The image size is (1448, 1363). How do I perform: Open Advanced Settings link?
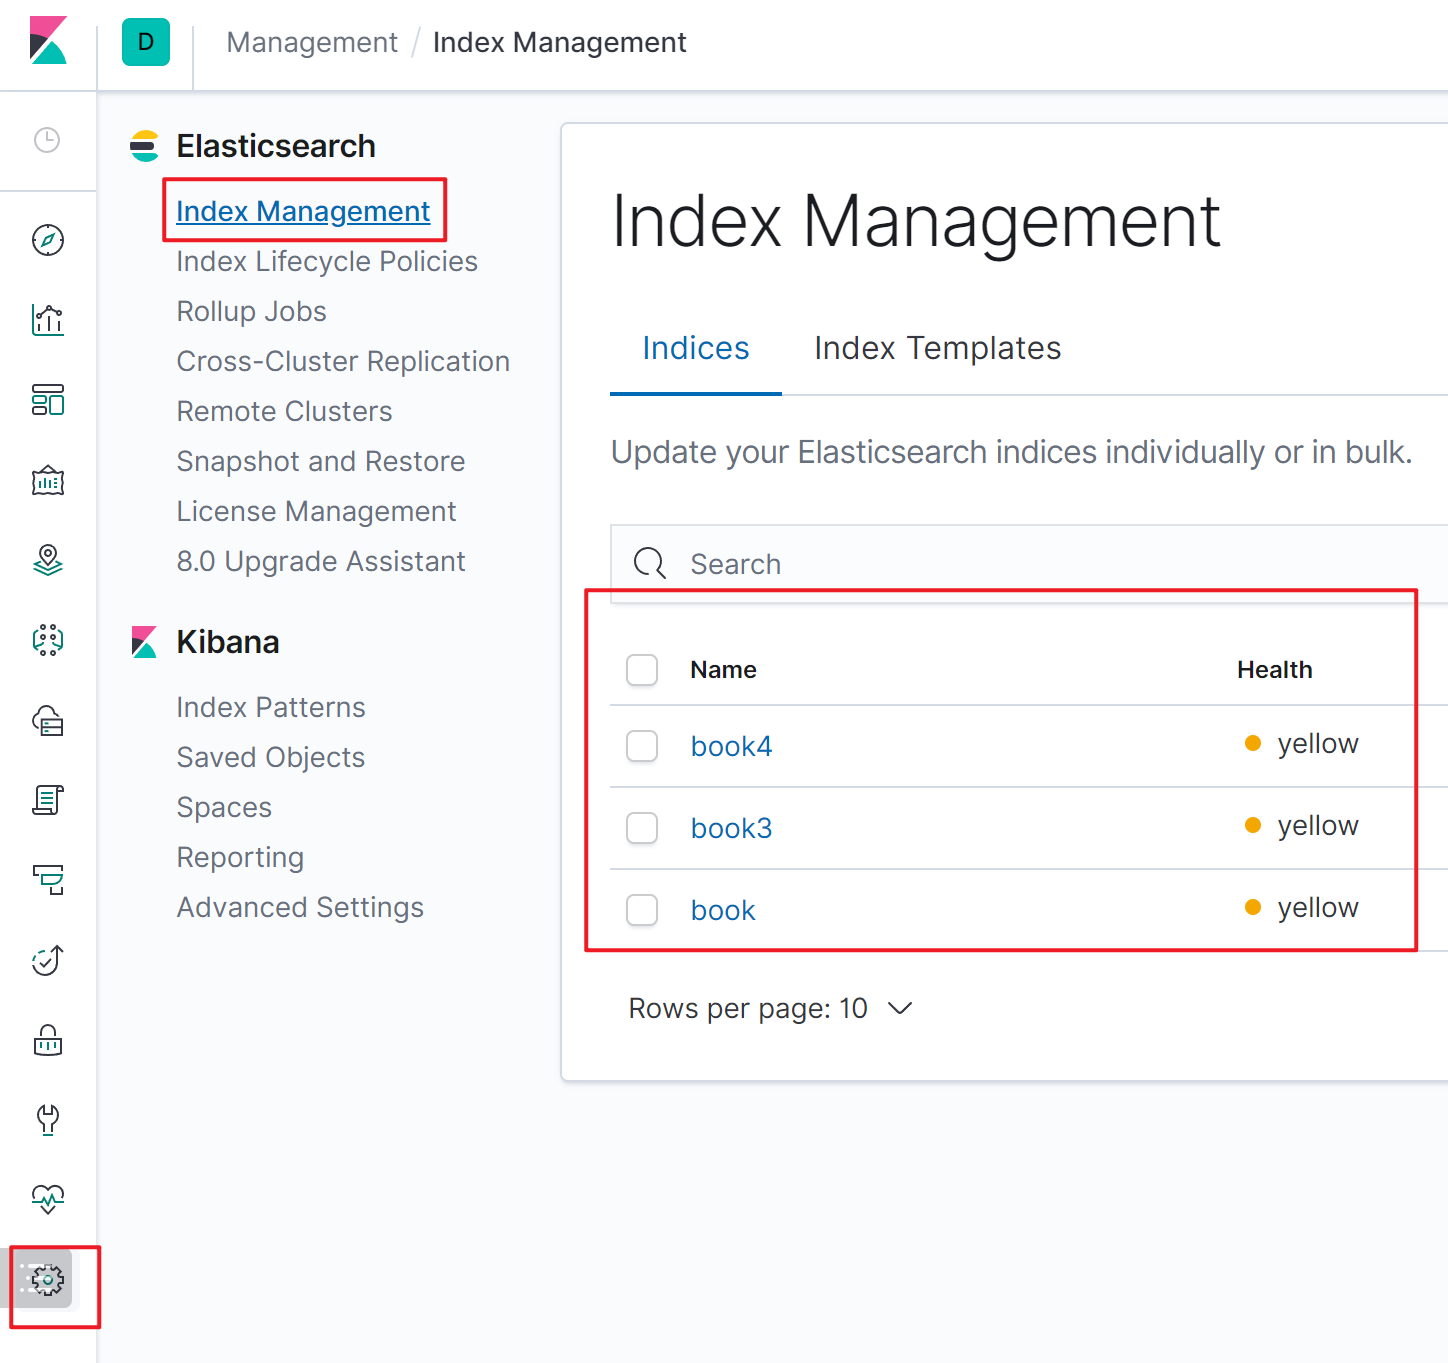pos(300,907)
